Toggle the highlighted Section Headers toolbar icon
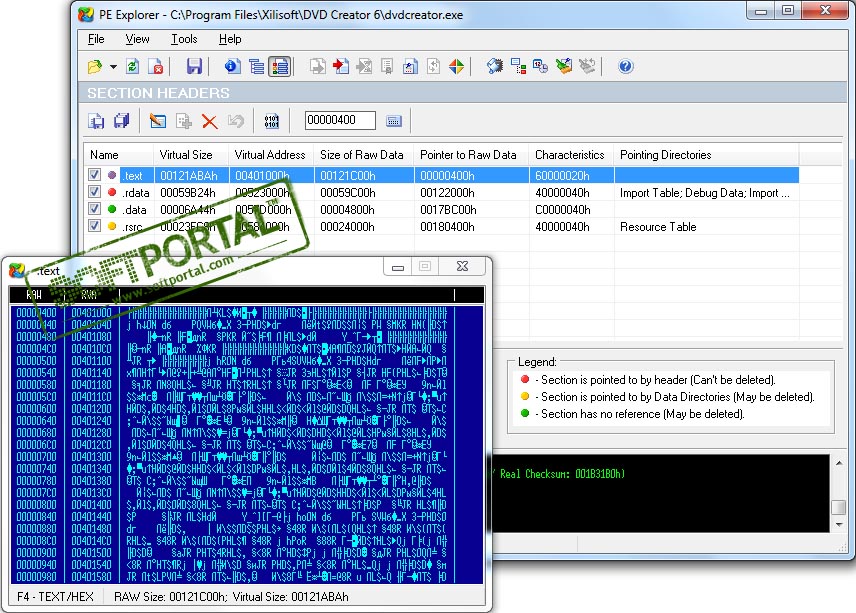The image size is (856, 613). (280, 67)
